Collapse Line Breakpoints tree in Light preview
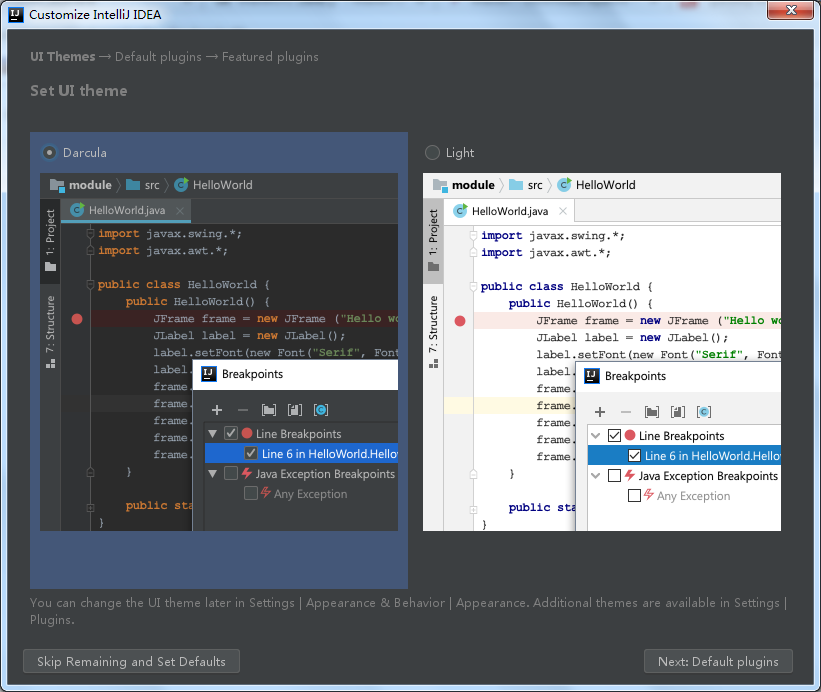Screen dimensions: 821x692 tap(596, 436)
